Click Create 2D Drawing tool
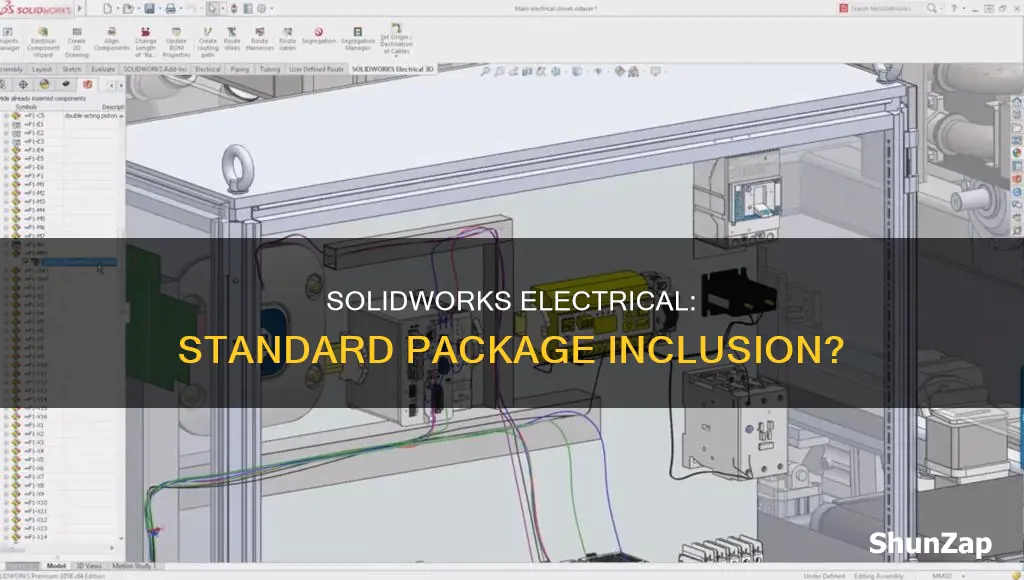The height and width of the screenshot is (580, 1024). click(76, 42)
